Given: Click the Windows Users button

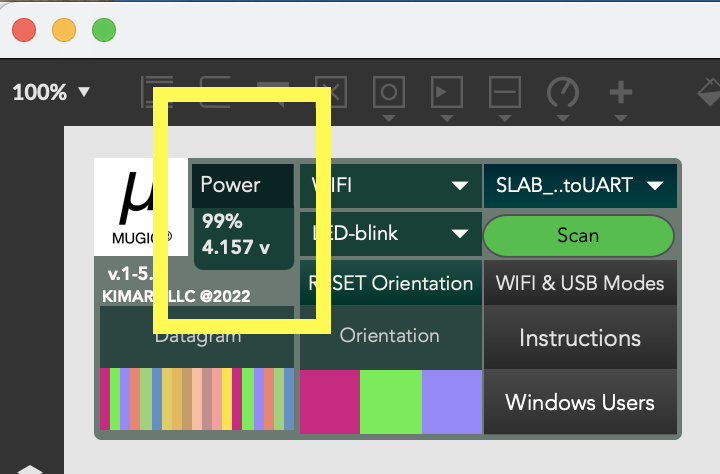Looking at the screenshot, I should 579,403.
